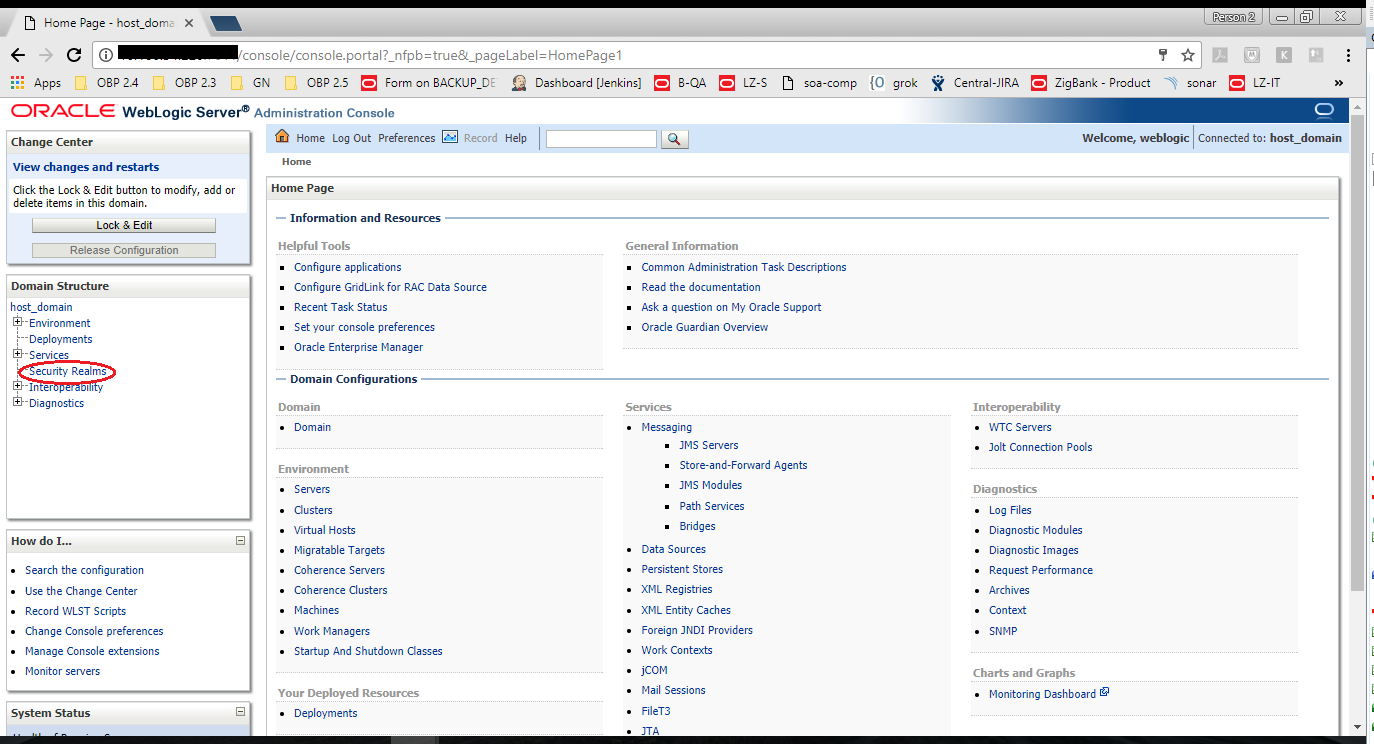Viewport: 1374px width, 744px height.
Task: Click the site info icon in address bar
Action: [106, 55]
